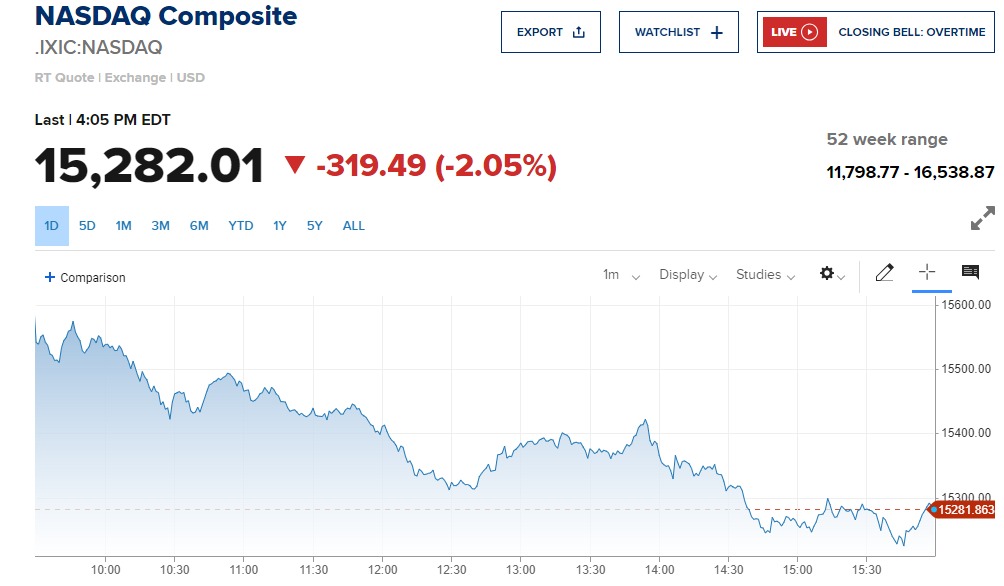This screenshot has width=1004, height=586.
Task: Click the Closing Bell: Overtime link
Action: [x=911, y=32]
